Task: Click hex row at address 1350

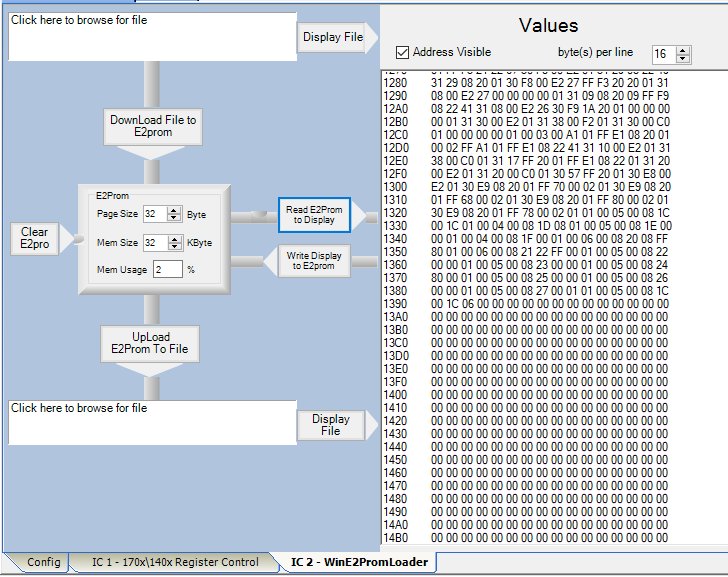Action: (526, 252)
